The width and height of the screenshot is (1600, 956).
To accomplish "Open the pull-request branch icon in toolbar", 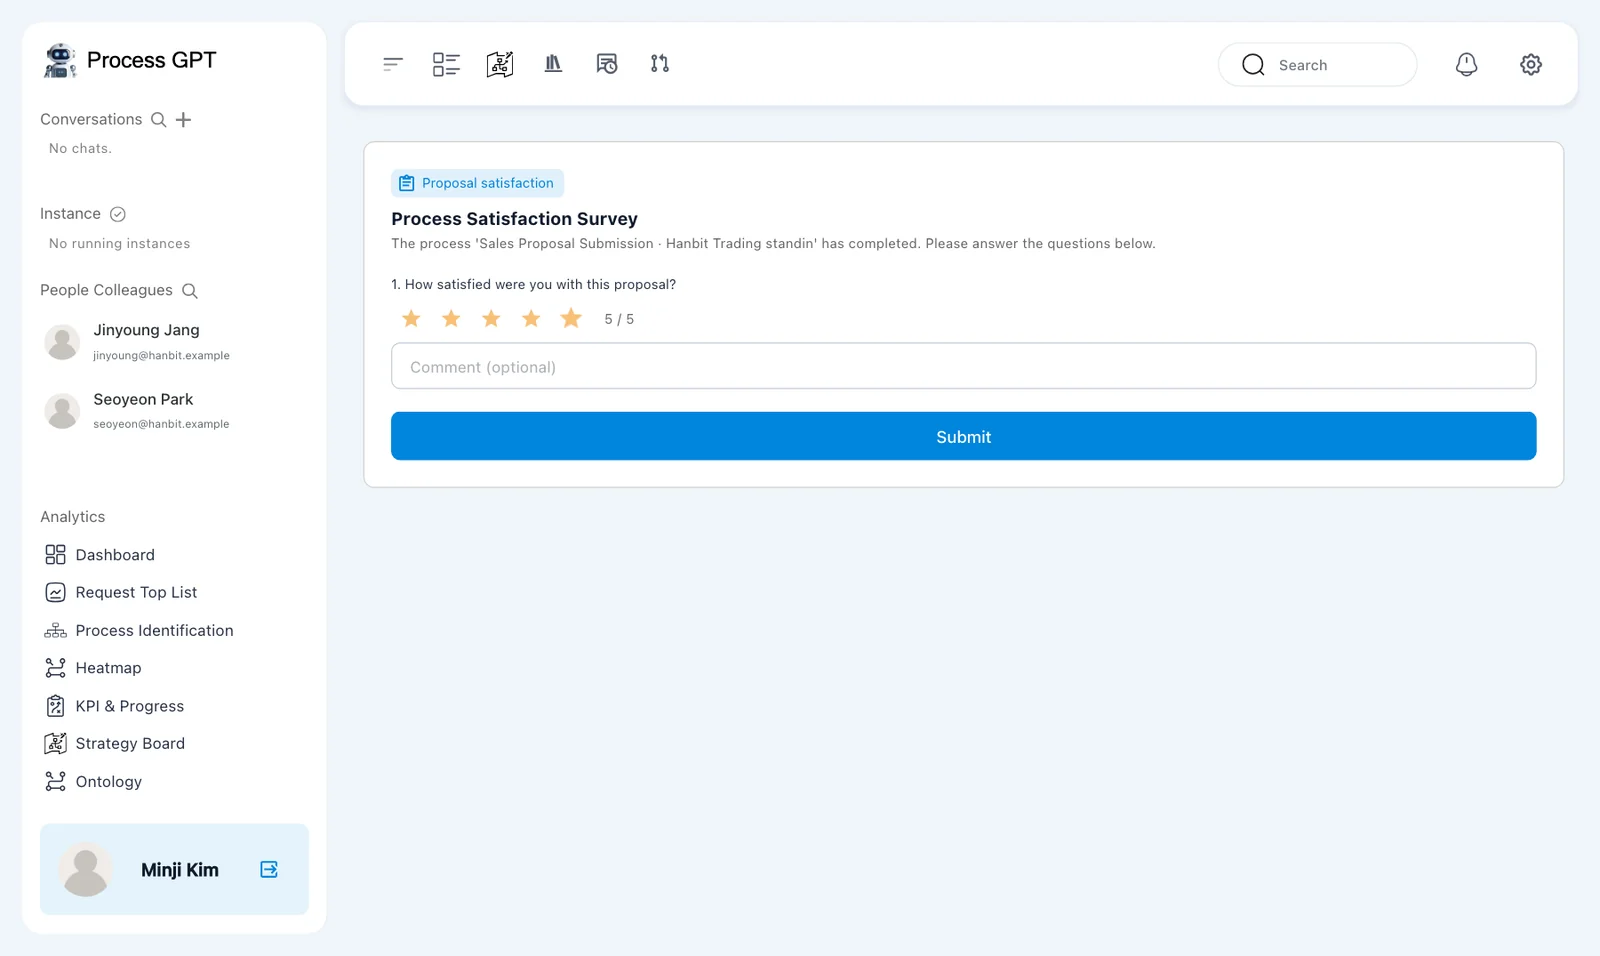I will [660, 64].
